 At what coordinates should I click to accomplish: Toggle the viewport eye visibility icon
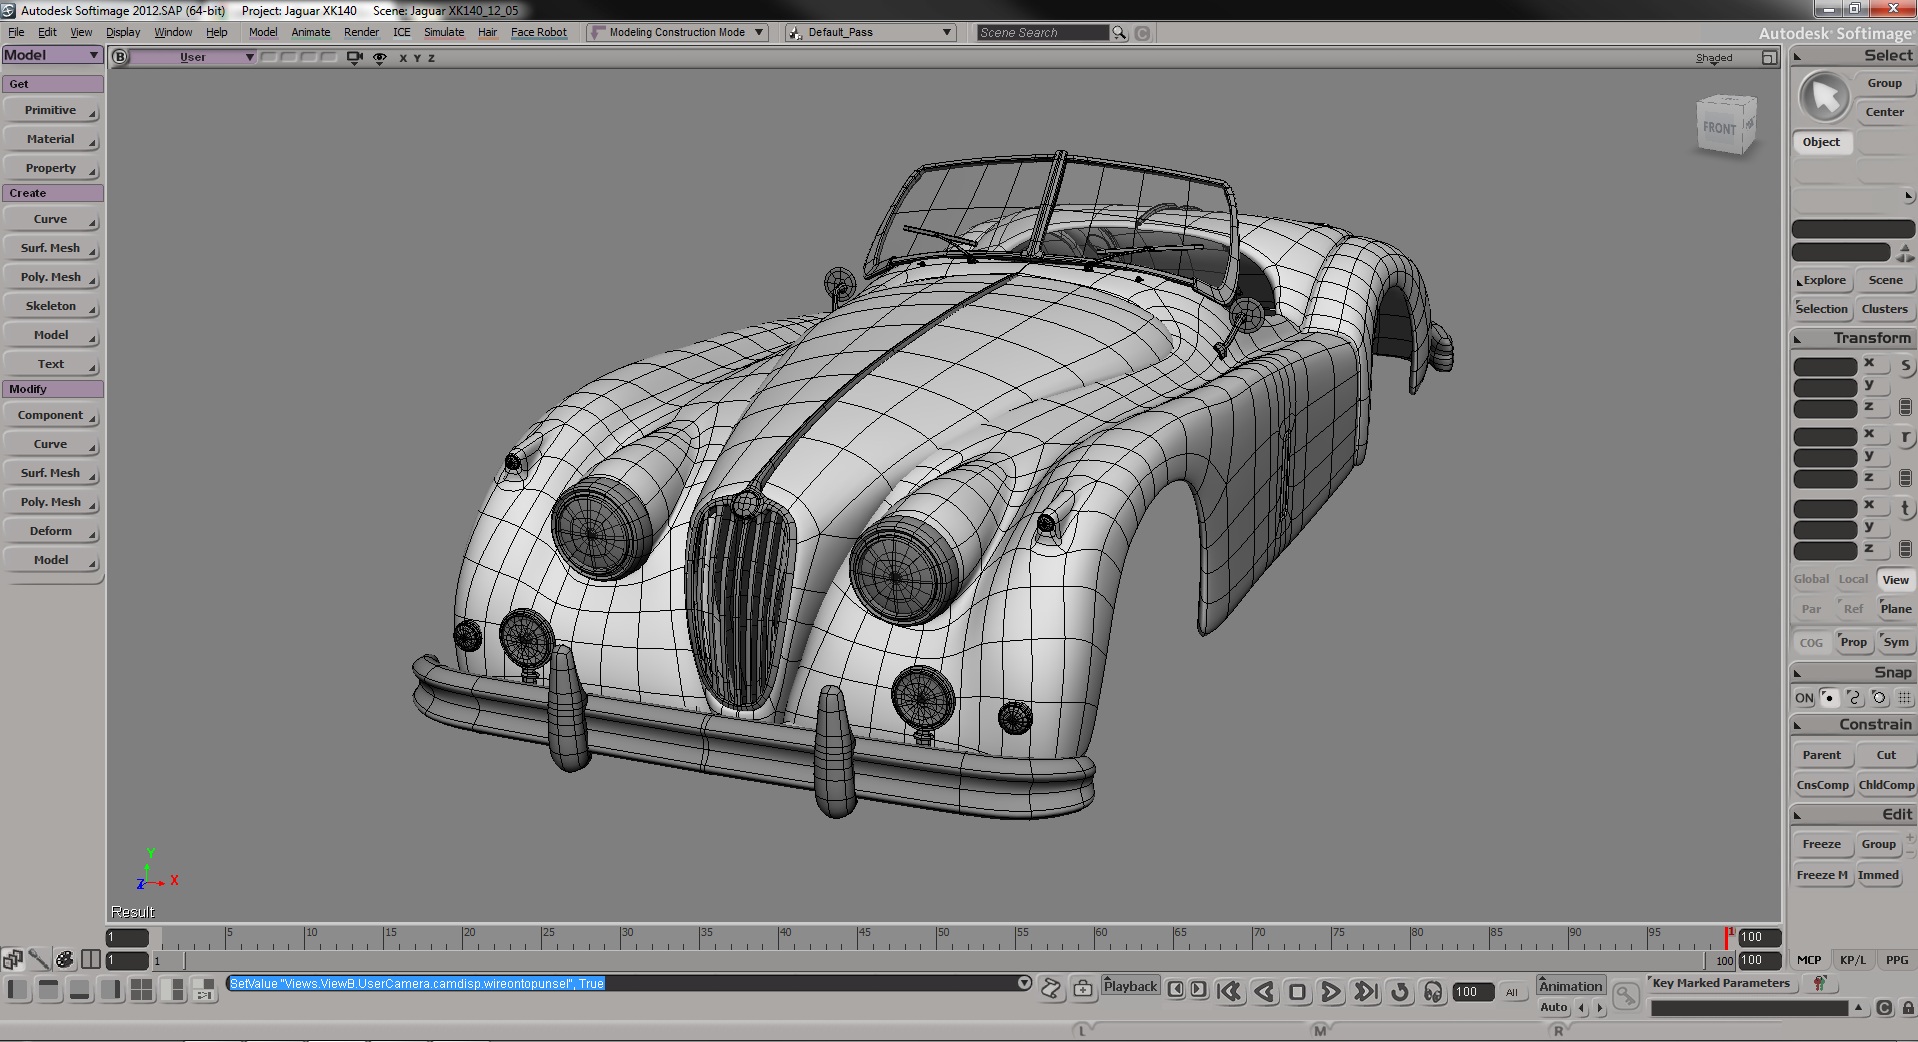click(380, 58)
